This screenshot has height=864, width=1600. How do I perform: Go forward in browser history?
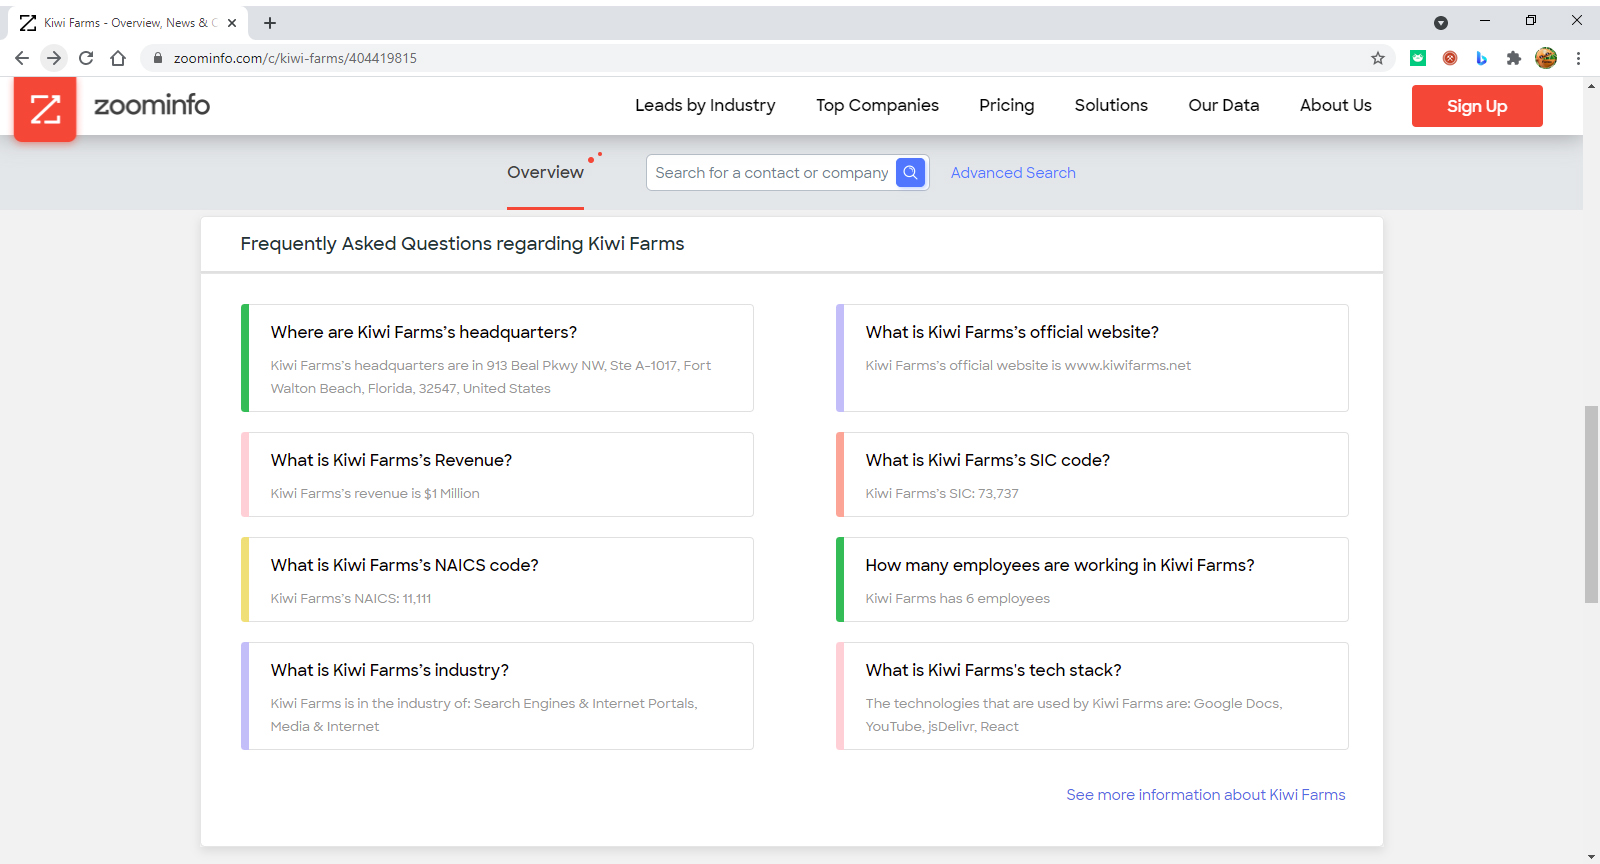54,58
